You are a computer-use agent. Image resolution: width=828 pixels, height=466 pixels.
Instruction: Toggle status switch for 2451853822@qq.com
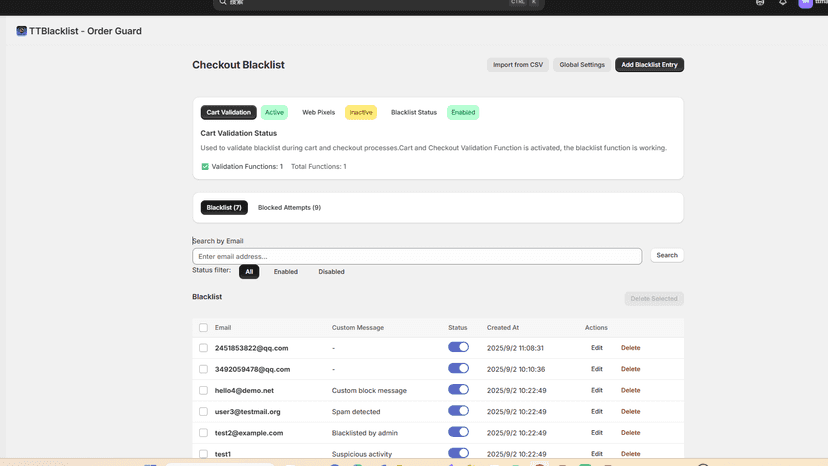[x=458, y=347]
